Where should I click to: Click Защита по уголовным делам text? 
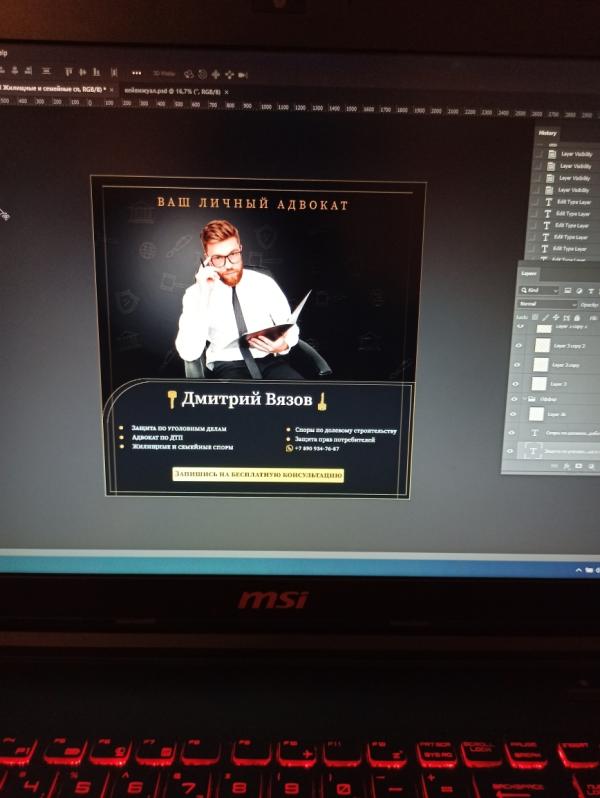click(x=179, y=429)
